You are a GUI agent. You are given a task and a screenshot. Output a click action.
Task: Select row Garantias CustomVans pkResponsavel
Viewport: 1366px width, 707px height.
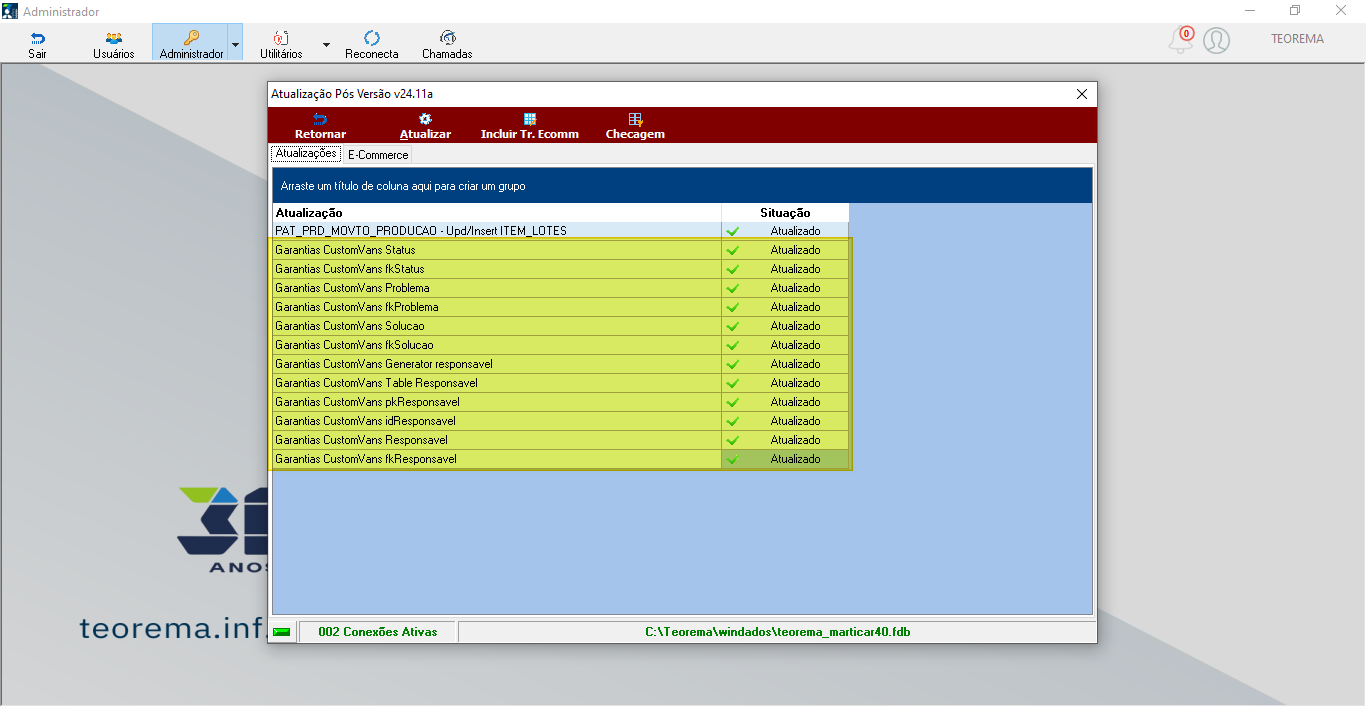pyautogui.click(x=561, y=402)
